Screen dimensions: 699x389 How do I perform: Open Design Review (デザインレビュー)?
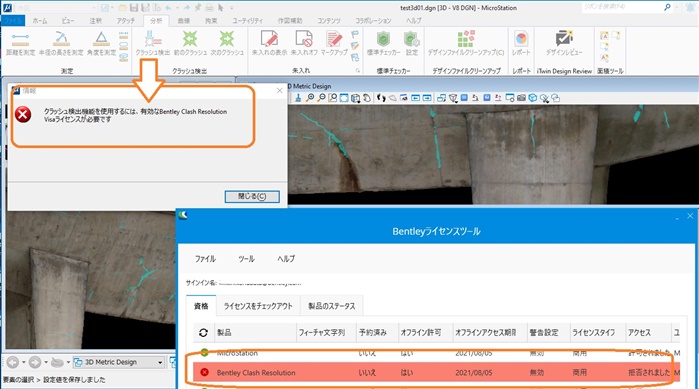click(564, 43)
